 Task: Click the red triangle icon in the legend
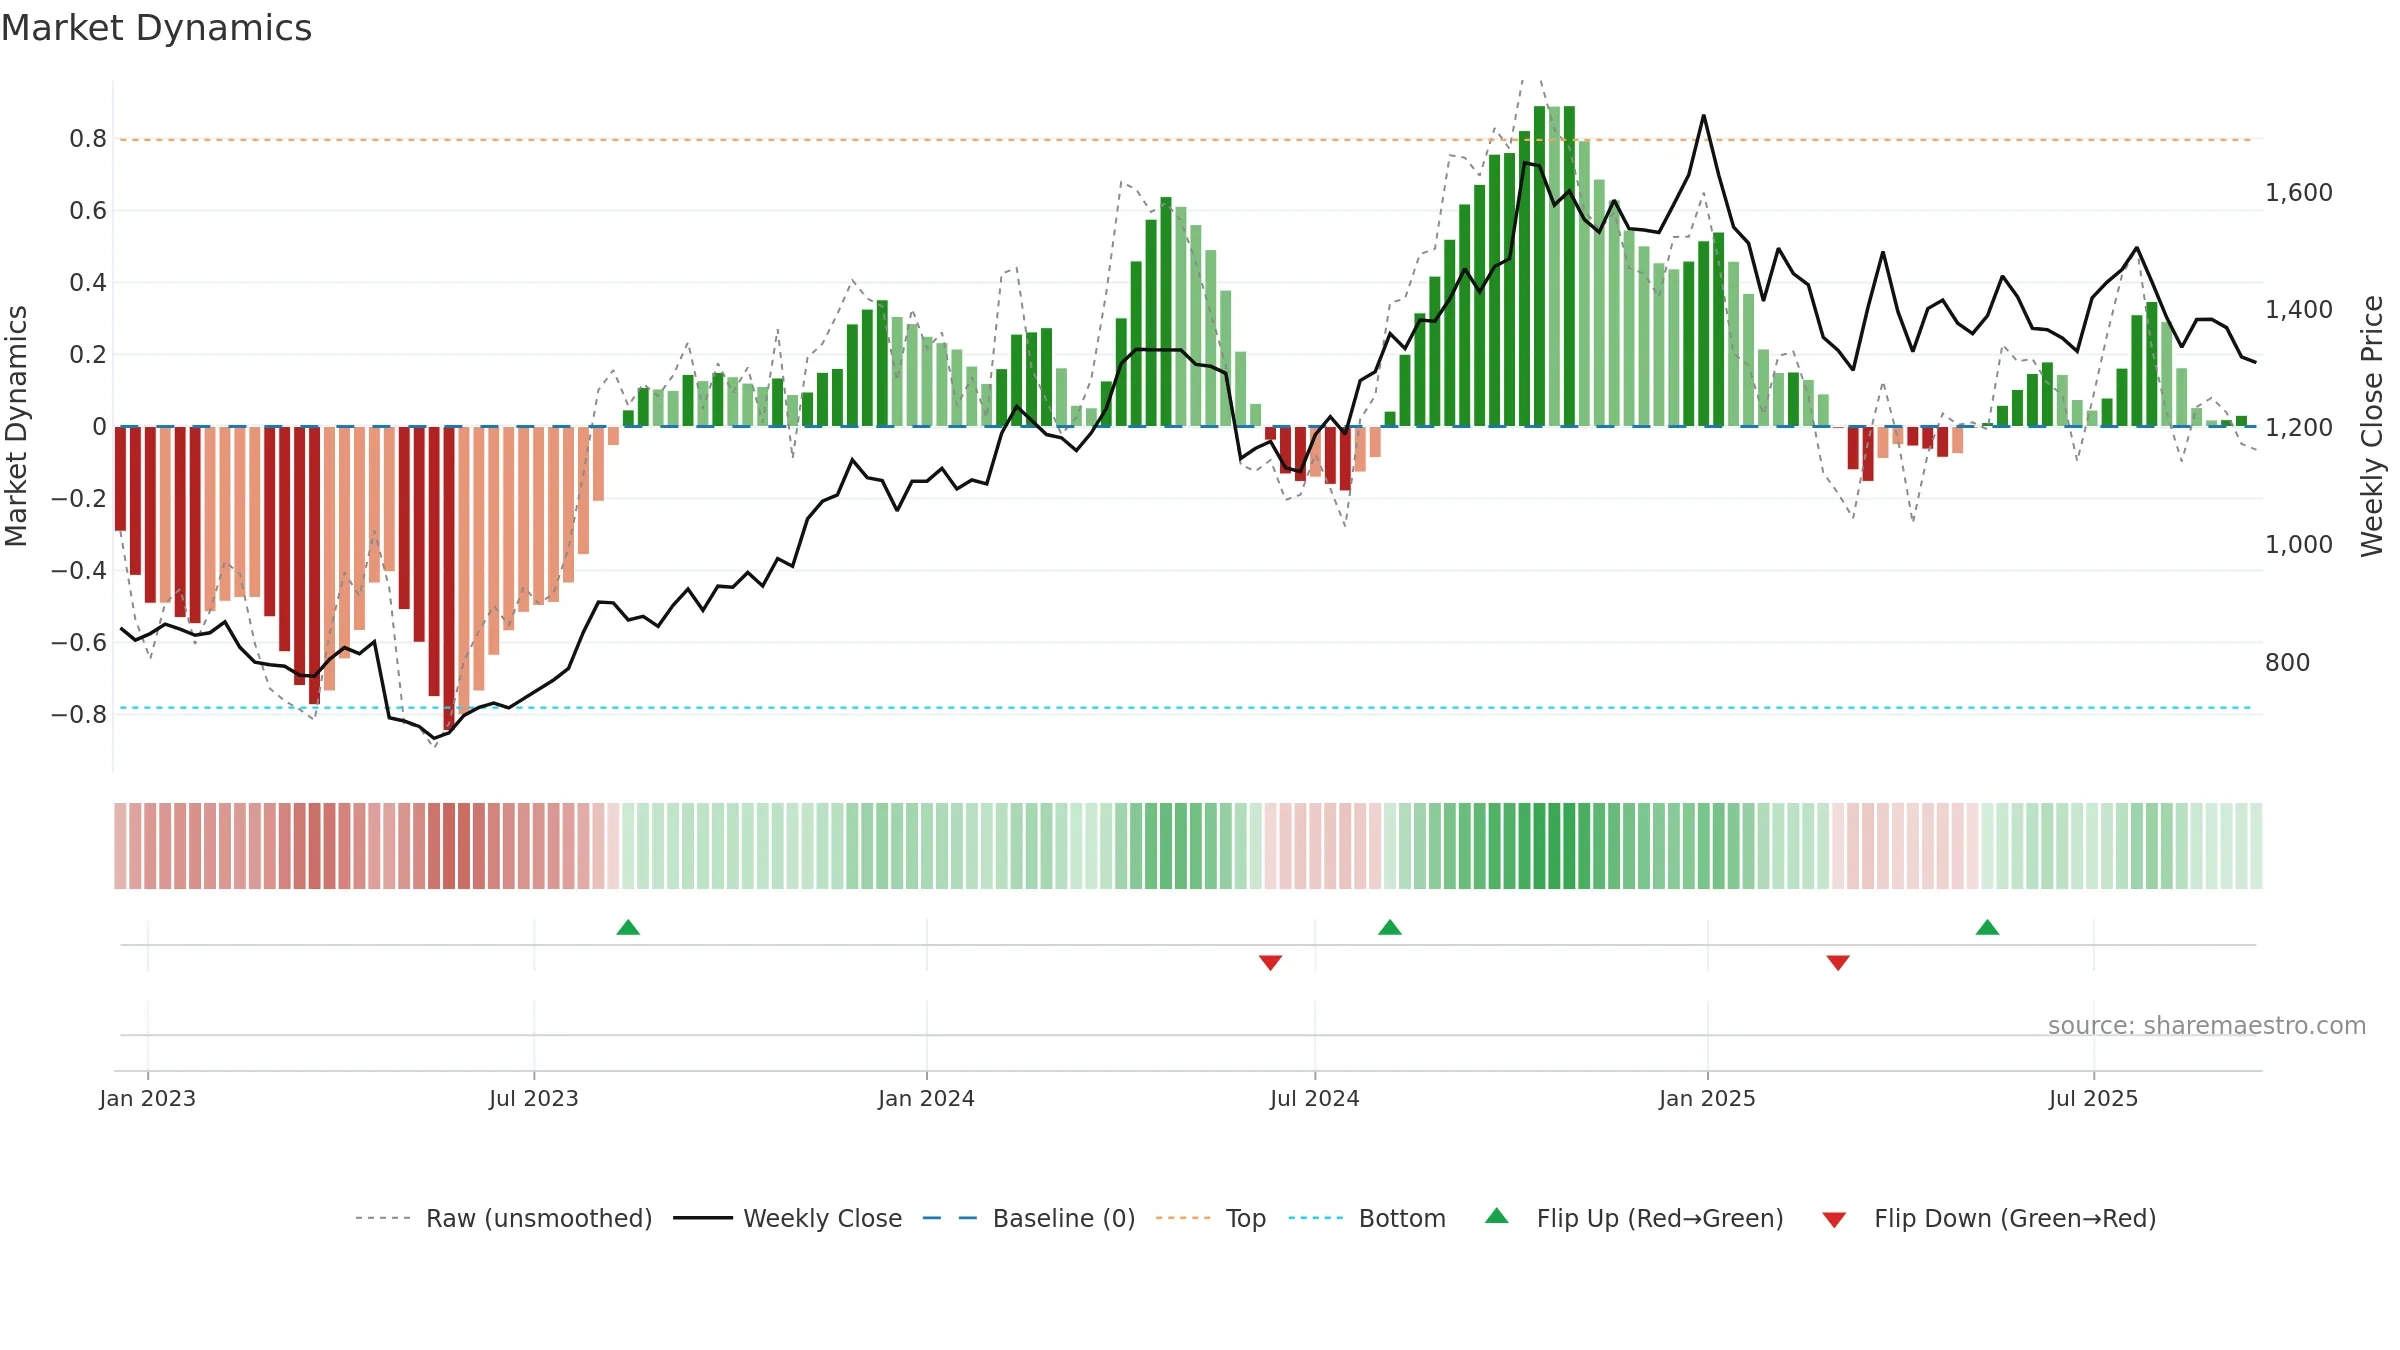point(1834,1220)
